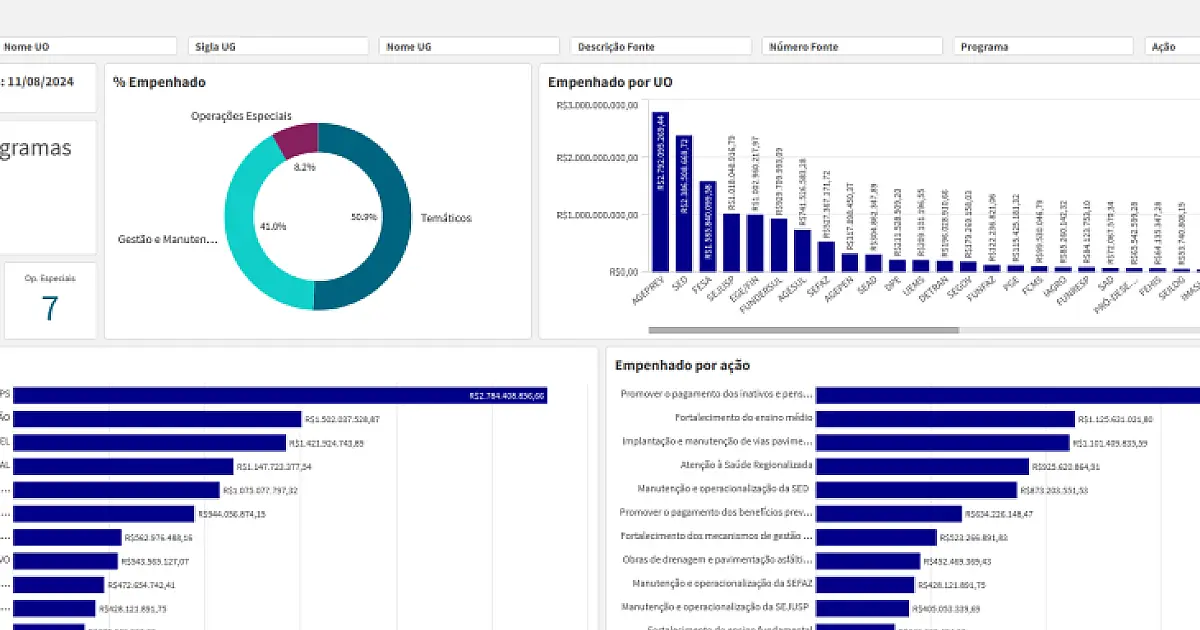This screenshot has height=630, width=1200.
Task: Click the Empenhado por UO horizontal scrollbar
Action: pyautogui.click(x=803, y=329)
